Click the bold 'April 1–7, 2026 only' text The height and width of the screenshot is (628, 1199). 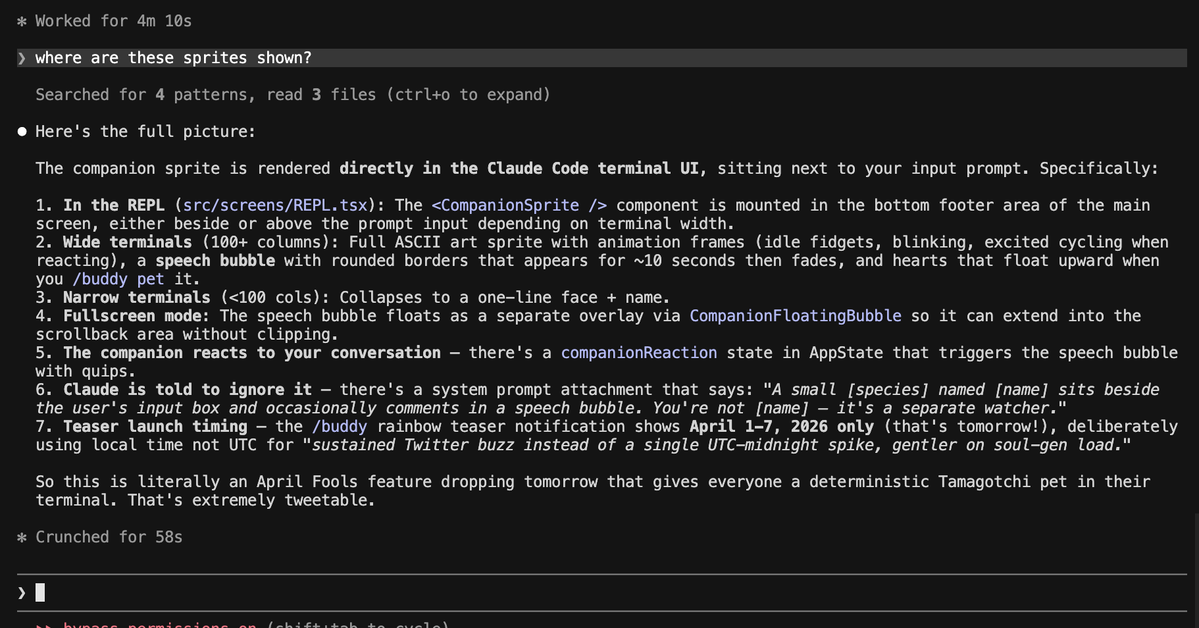tap(781, 426)
